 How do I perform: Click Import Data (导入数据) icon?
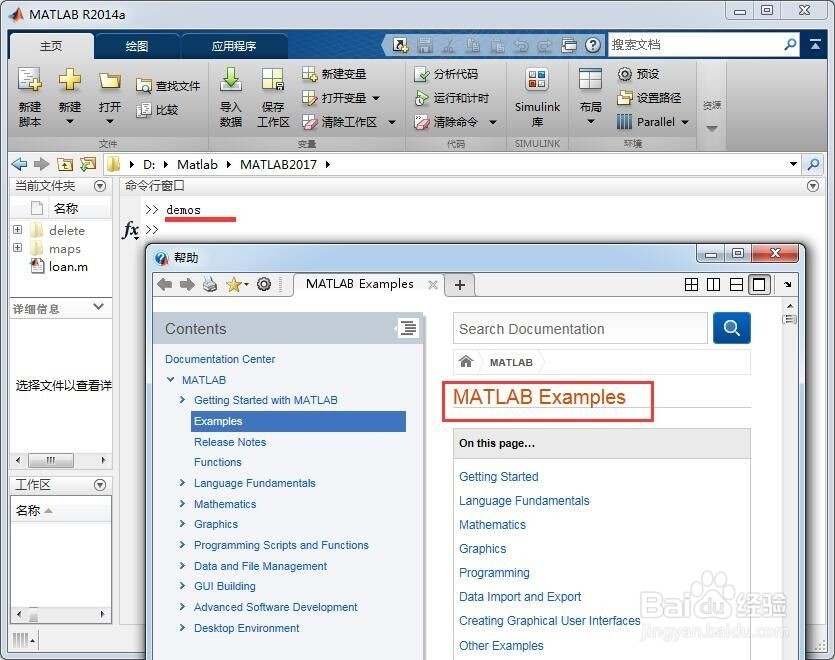click(231, 79)
